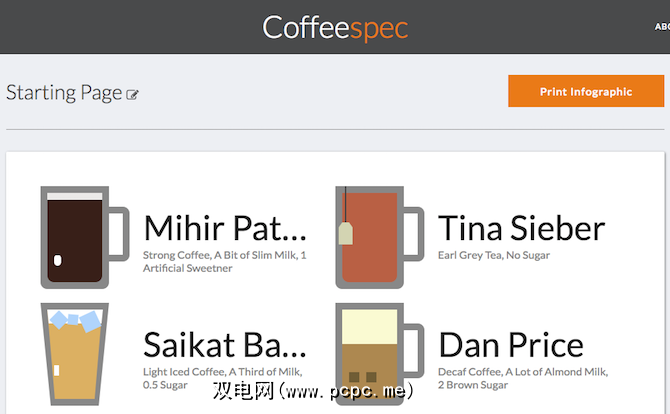Open the Coffeespec logo home link
670x414 pixels.
pos(335,27)
